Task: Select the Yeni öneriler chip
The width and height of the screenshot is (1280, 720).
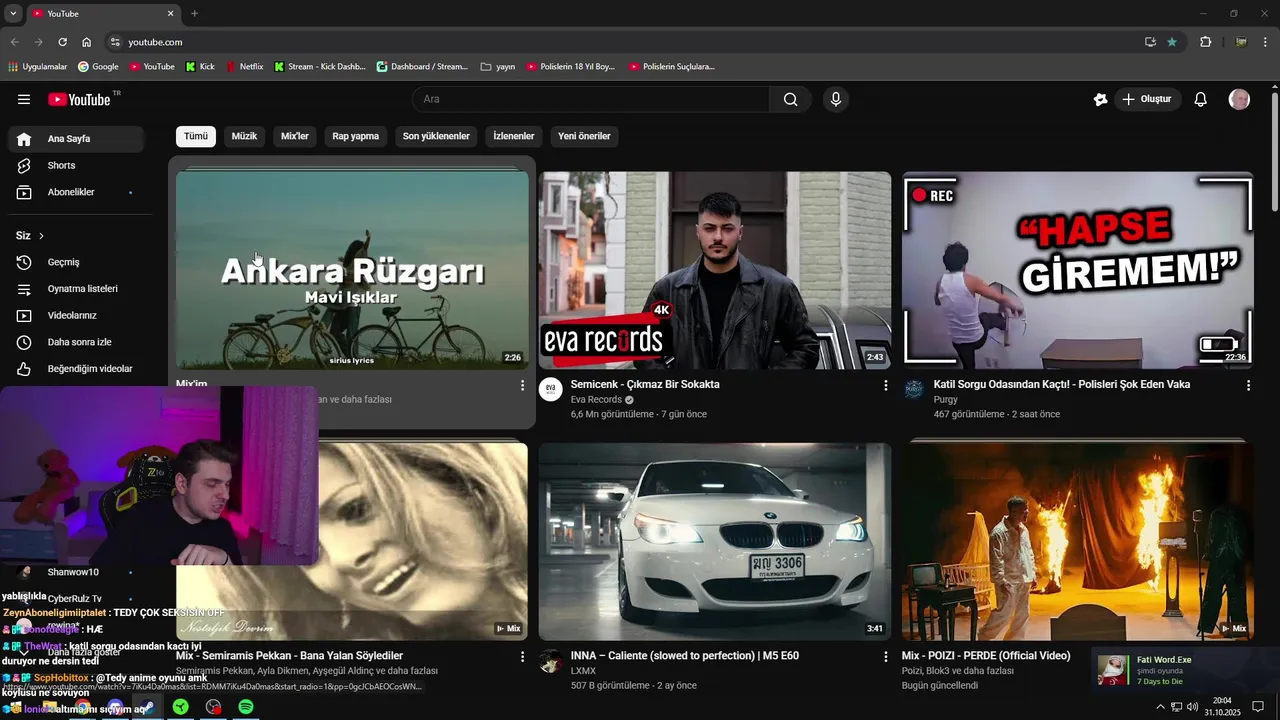Action: point(584,136)
